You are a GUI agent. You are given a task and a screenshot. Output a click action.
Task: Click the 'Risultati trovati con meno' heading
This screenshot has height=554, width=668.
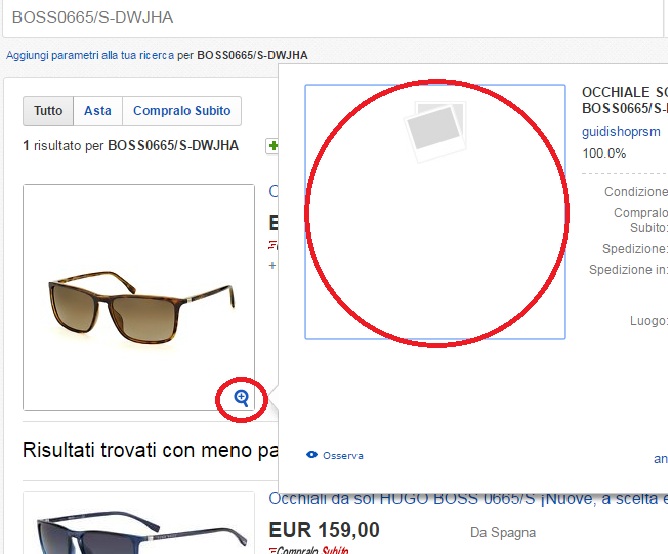pyautogui.click(x=150, y=450)
